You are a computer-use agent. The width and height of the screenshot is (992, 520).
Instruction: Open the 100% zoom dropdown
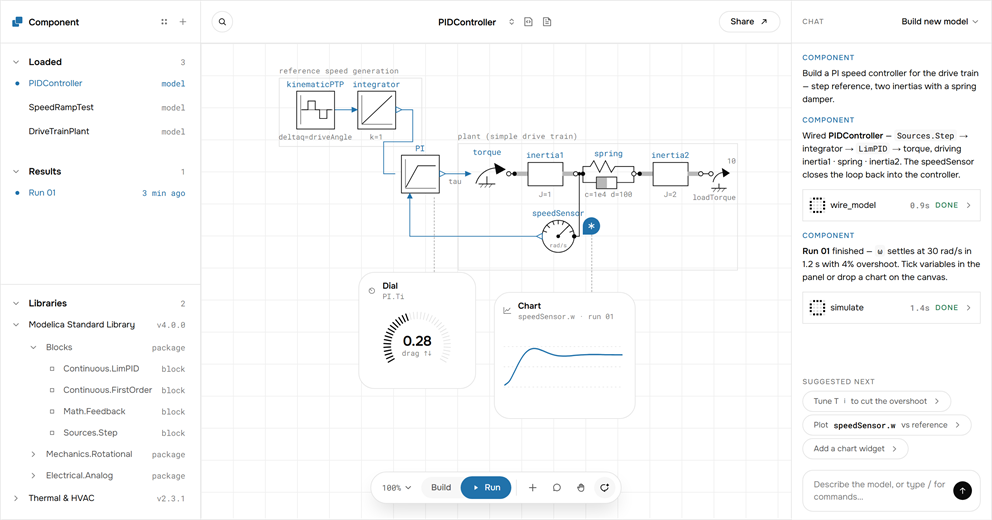(396, 488)
